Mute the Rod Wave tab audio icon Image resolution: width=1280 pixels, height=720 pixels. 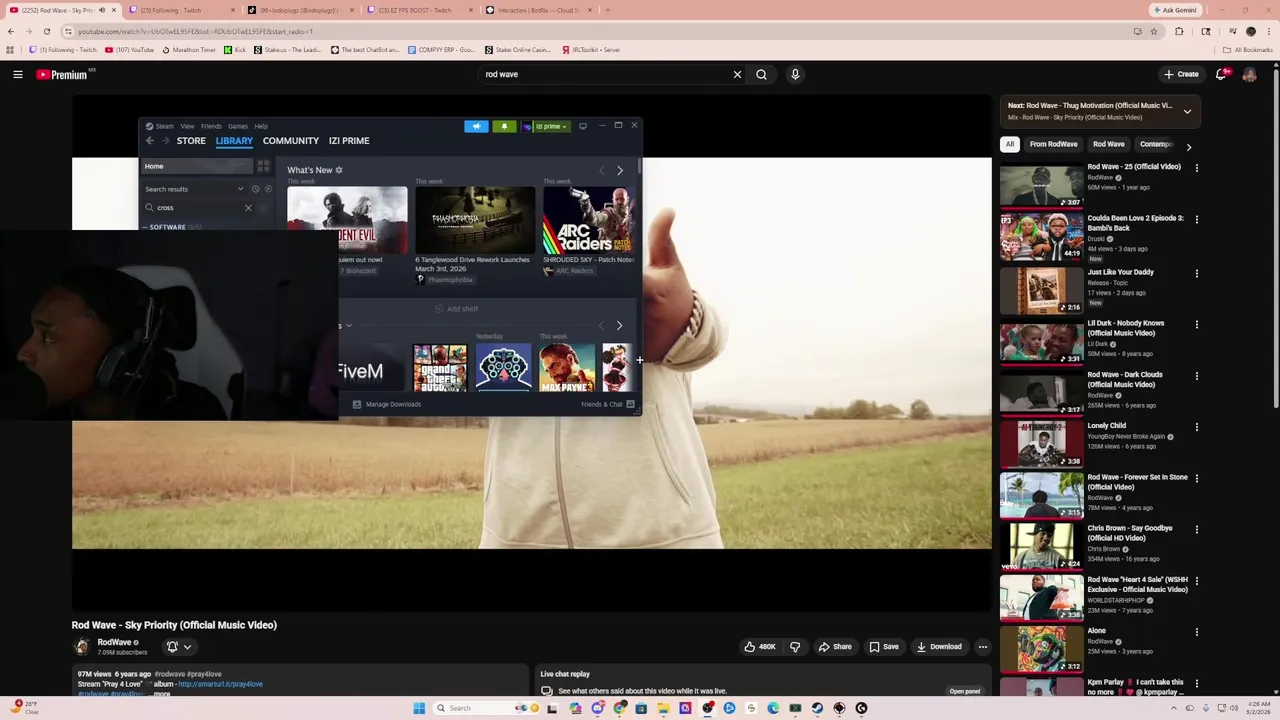102,10
